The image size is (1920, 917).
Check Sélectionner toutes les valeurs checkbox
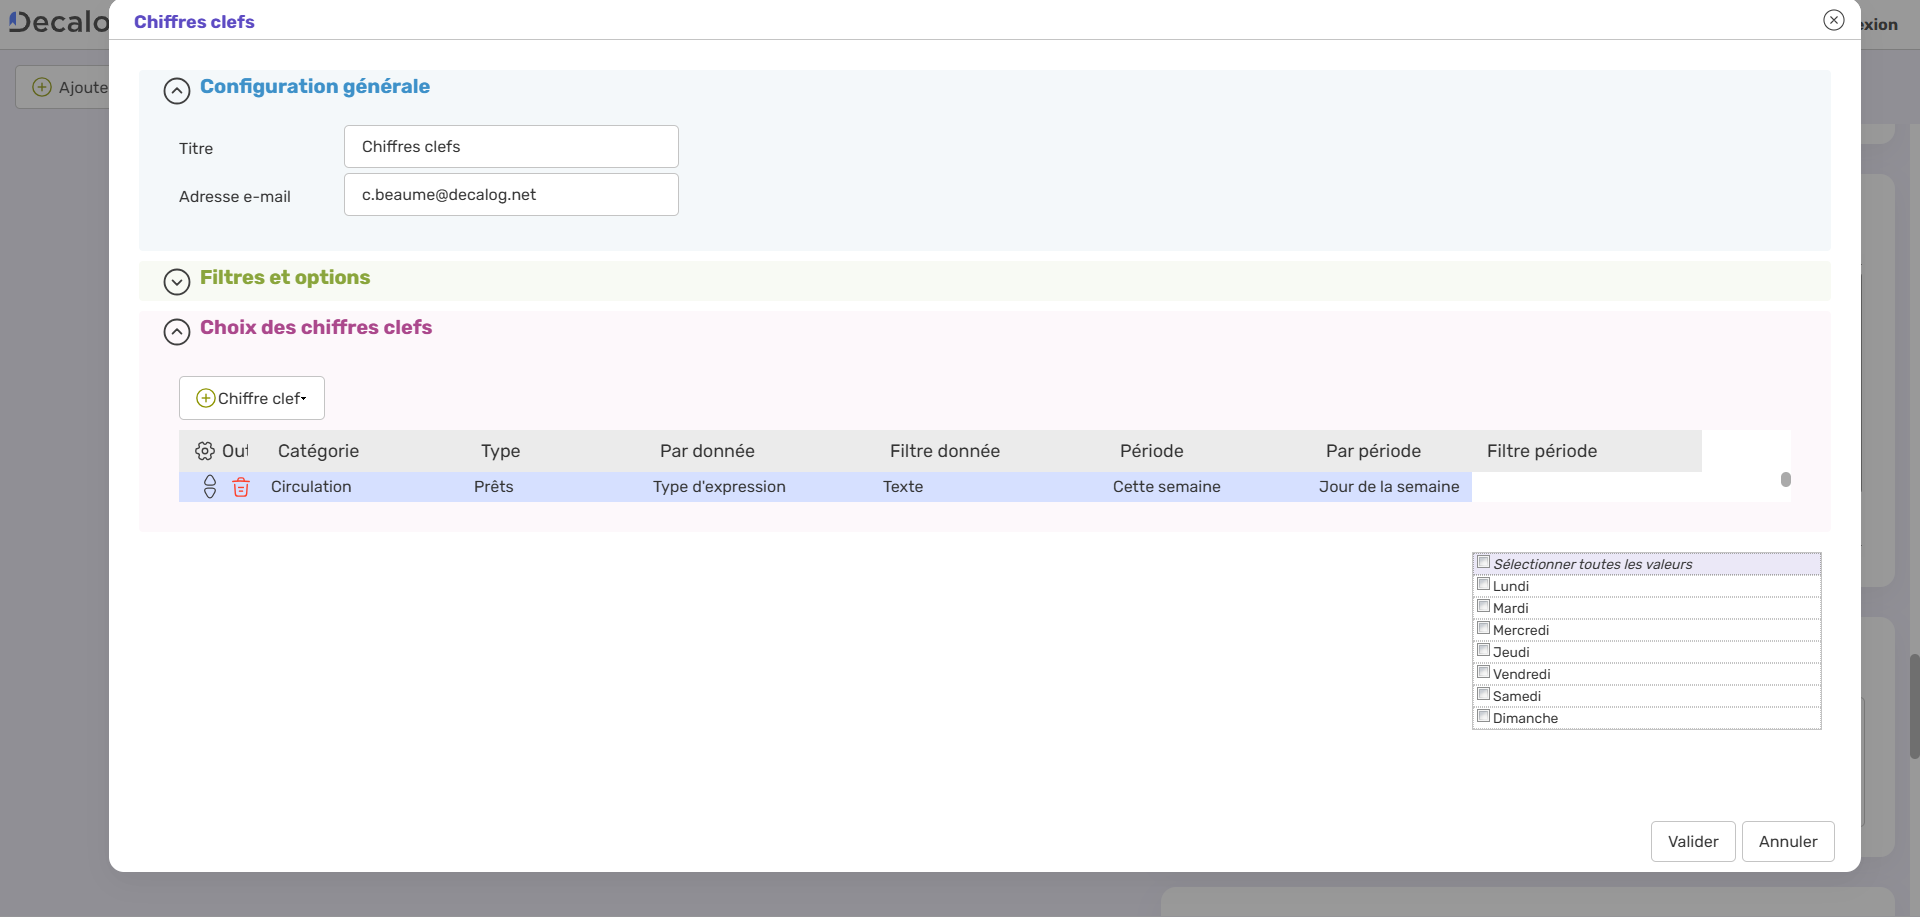click(x=1484, y=563)
